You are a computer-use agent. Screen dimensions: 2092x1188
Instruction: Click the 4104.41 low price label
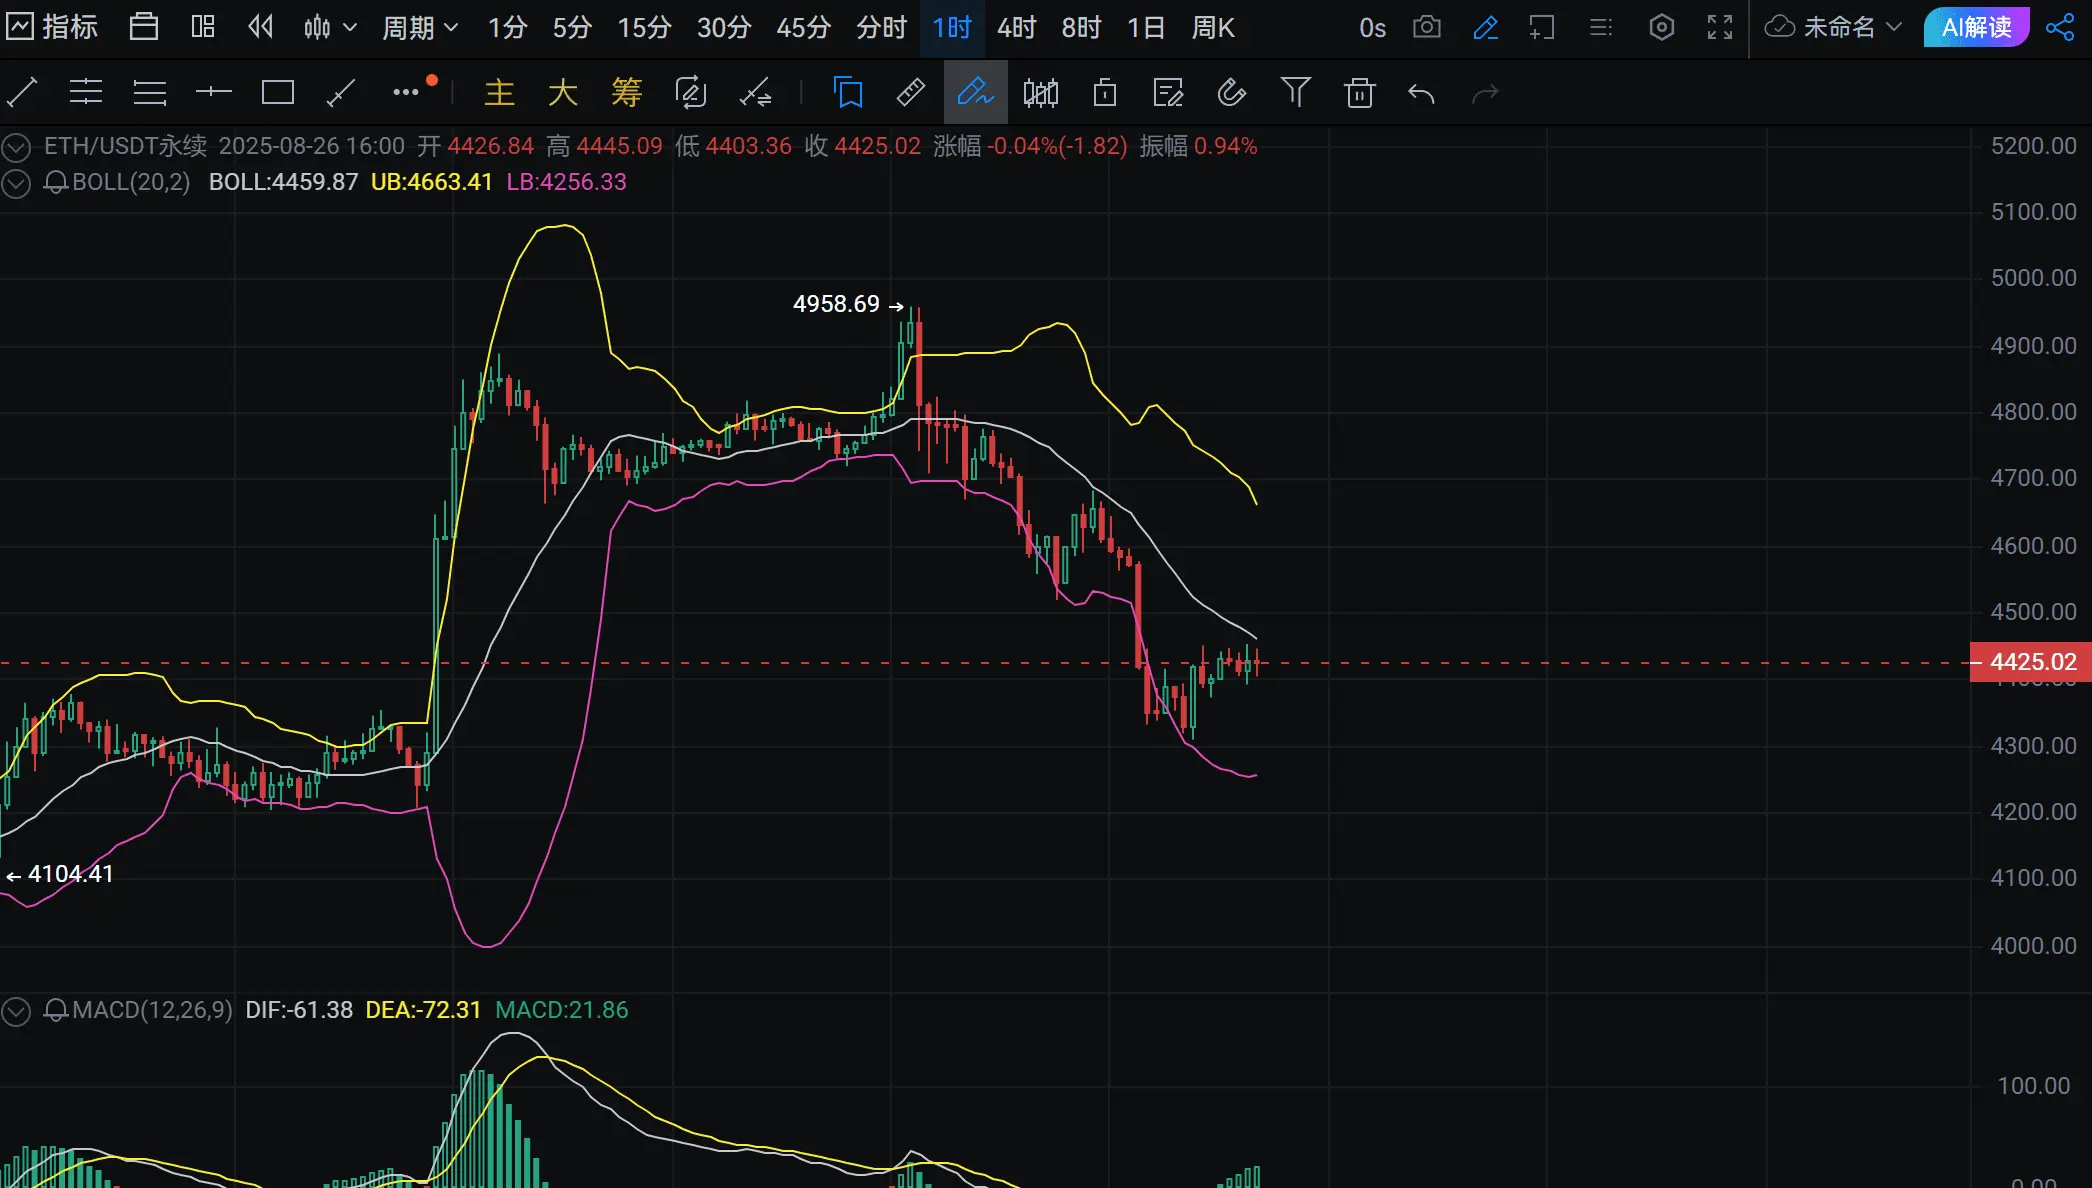coord(71,874)
